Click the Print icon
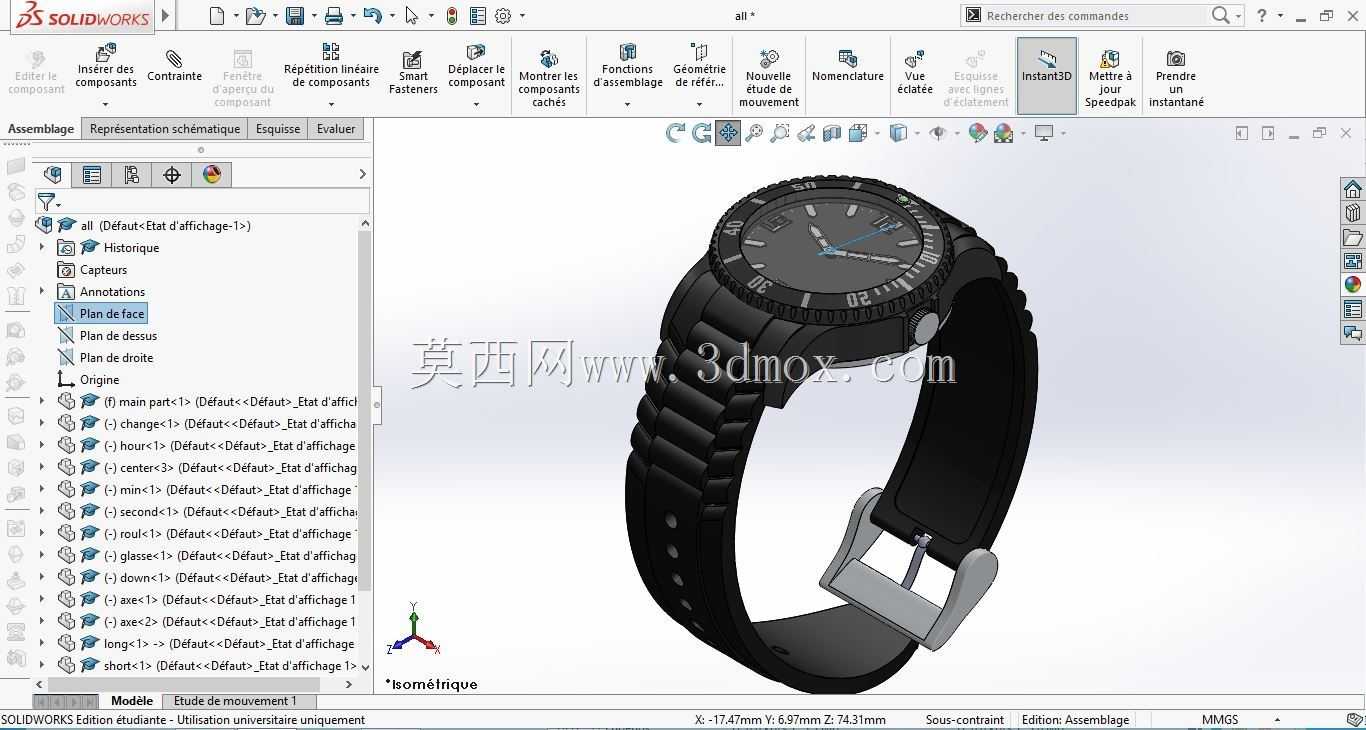 click(334, 16)
